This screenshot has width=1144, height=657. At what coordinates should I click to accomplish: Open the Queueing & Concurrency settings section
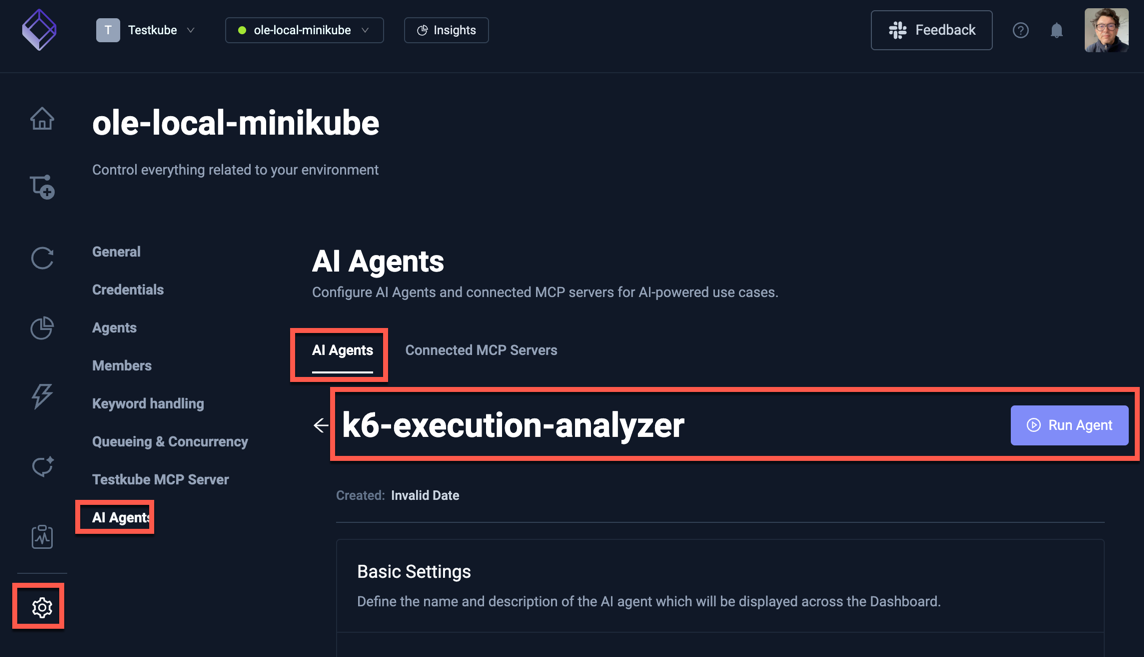[170, 441]
